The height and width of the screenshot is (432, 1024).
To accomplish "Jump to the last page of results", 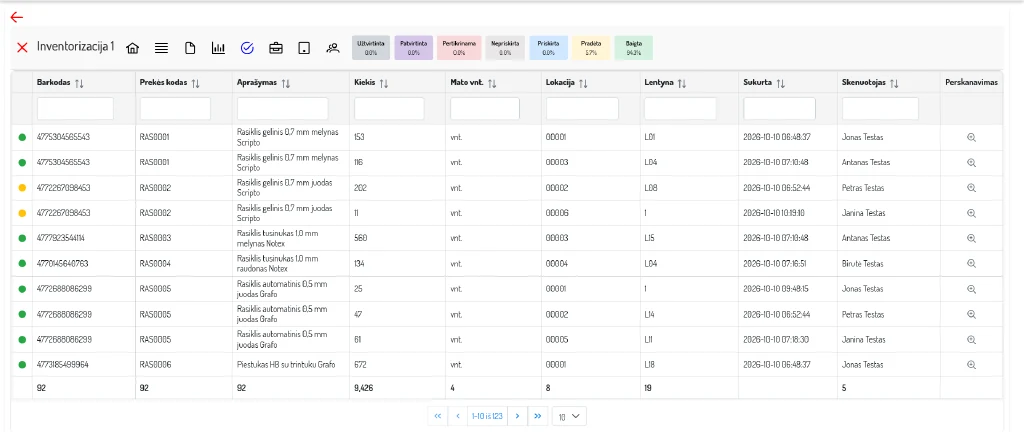I will [537, 416].
